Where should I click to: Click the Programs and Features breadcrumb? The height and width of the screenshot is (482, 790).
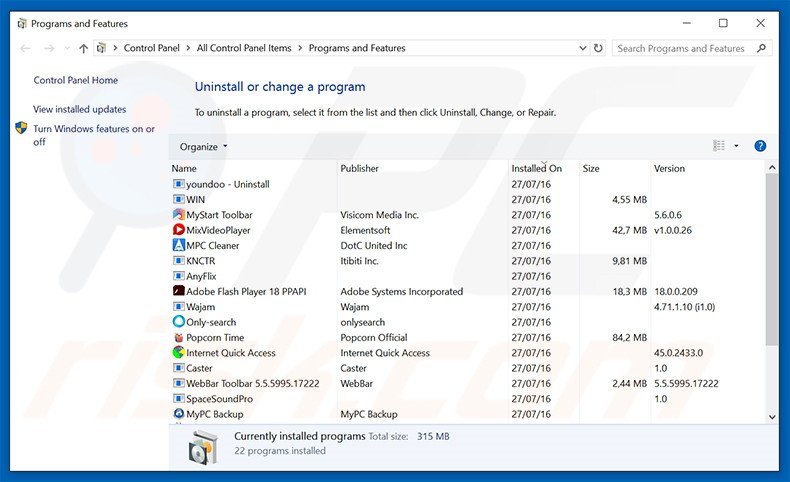(357, 48)
